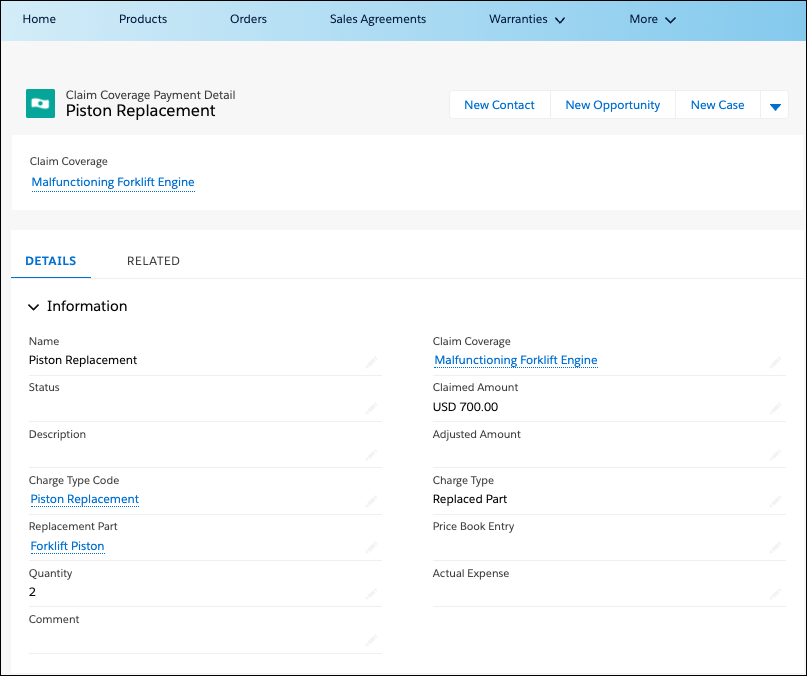Click the Claim Coverage Payment Detail record icon
This screenshot has height=676, width=807.
click(x=40, y=103)
